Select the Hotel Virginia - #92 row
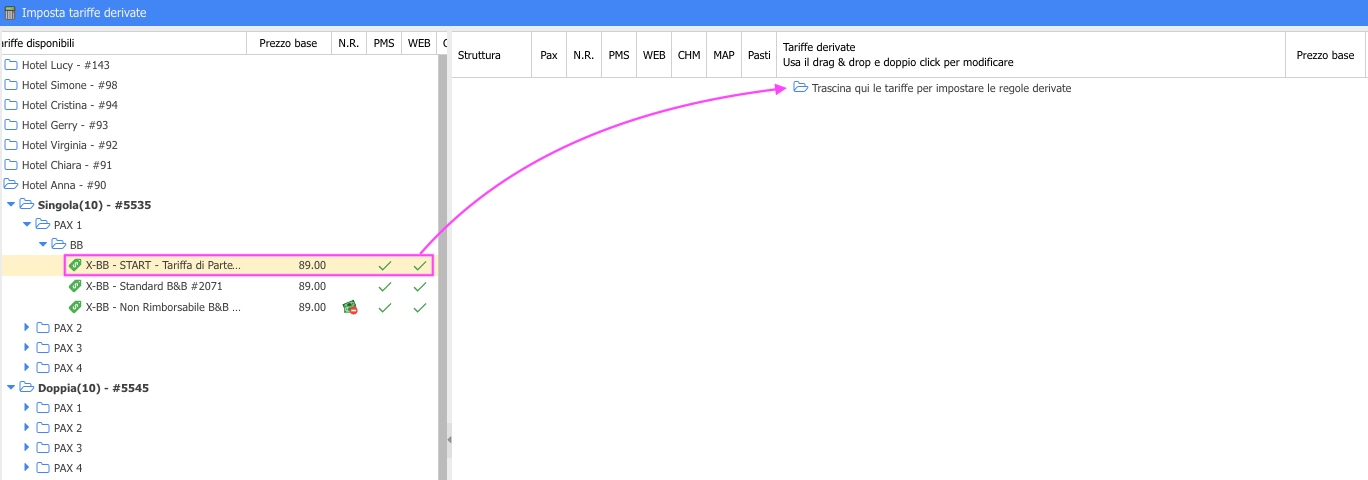The image size is (1368, 480). click(219, 145)
